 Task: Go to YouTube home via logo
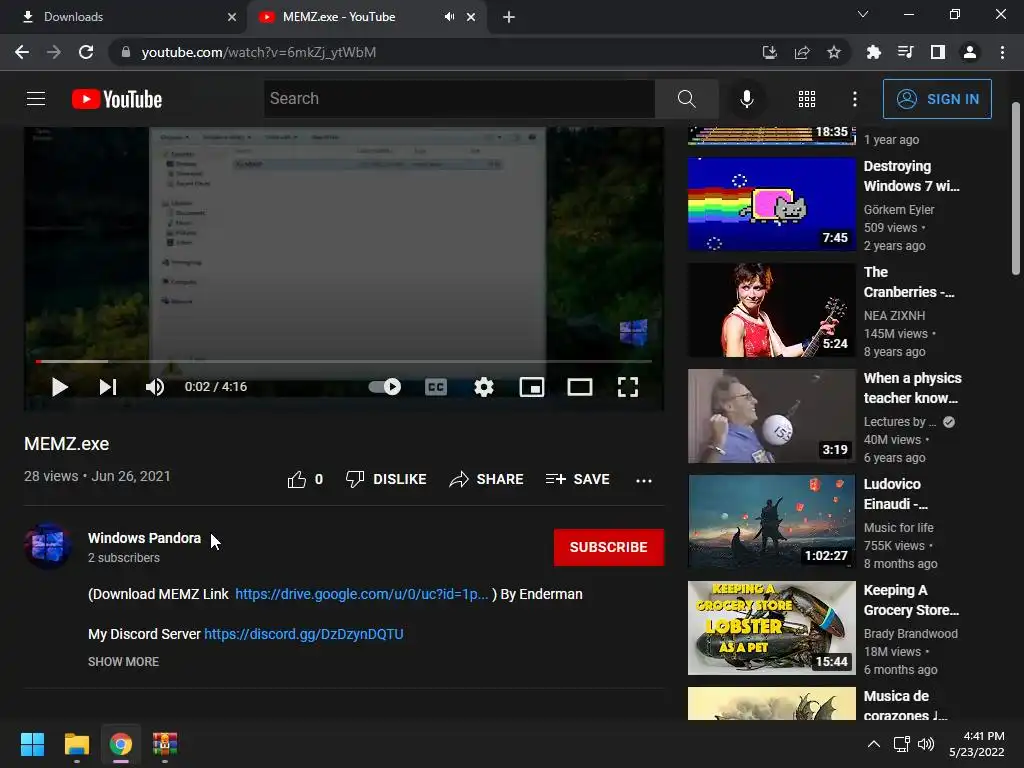[117, 99]
